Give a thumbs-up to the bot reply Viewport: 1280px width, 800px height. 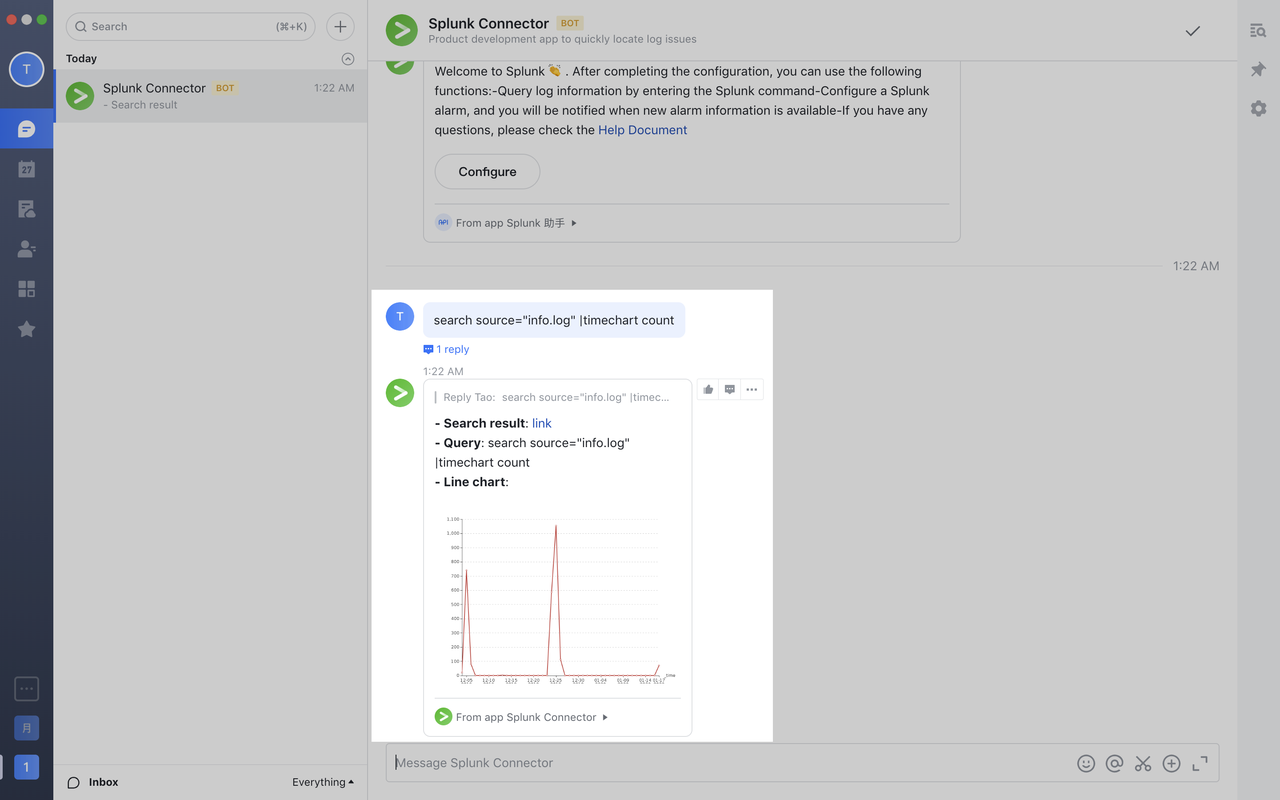pos(708,389)
